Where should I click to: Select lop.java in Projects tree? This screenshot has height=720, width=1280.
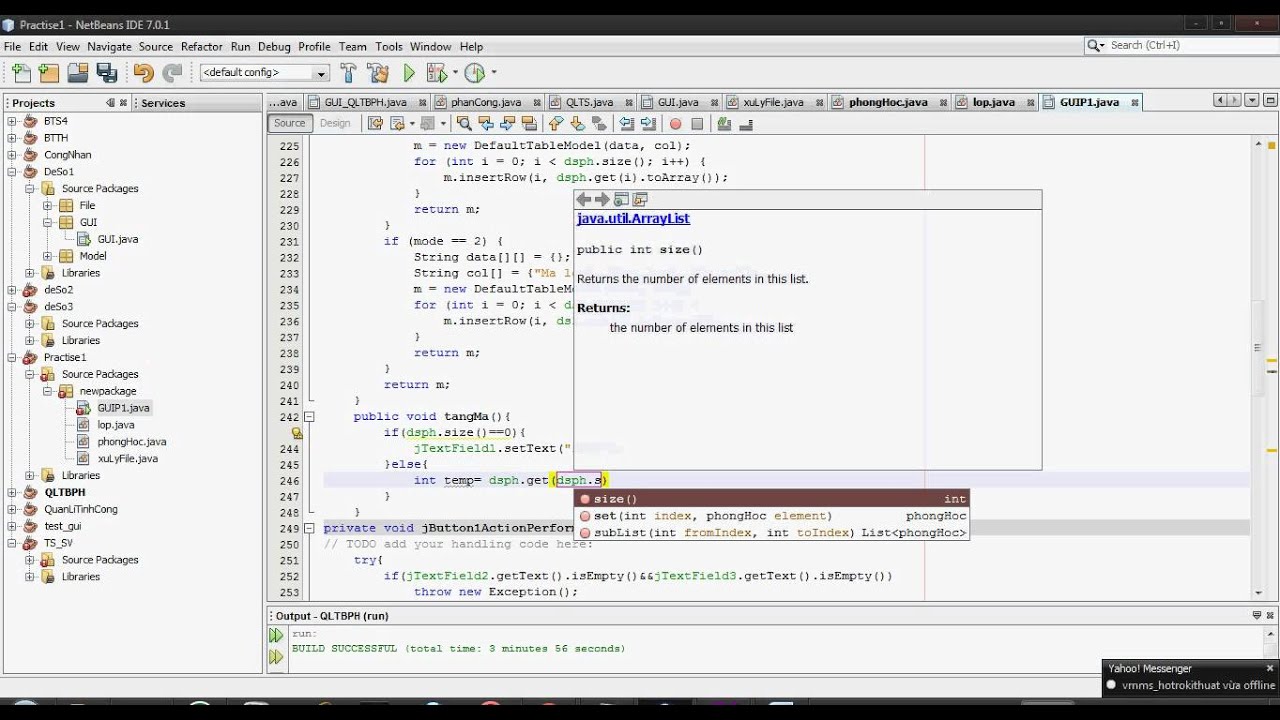[116, 425]
